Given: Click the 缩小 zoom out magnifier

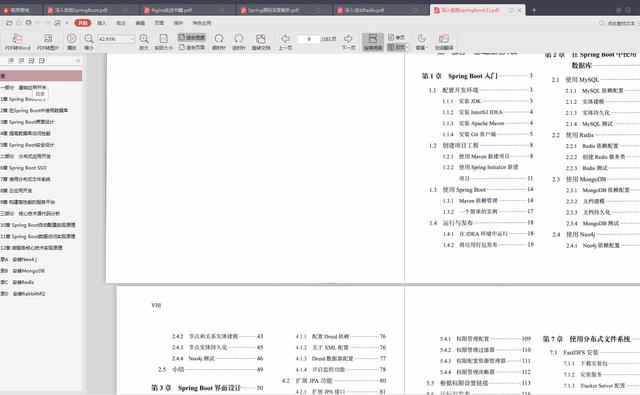Looking at the screenshot, I should (89, 42).
